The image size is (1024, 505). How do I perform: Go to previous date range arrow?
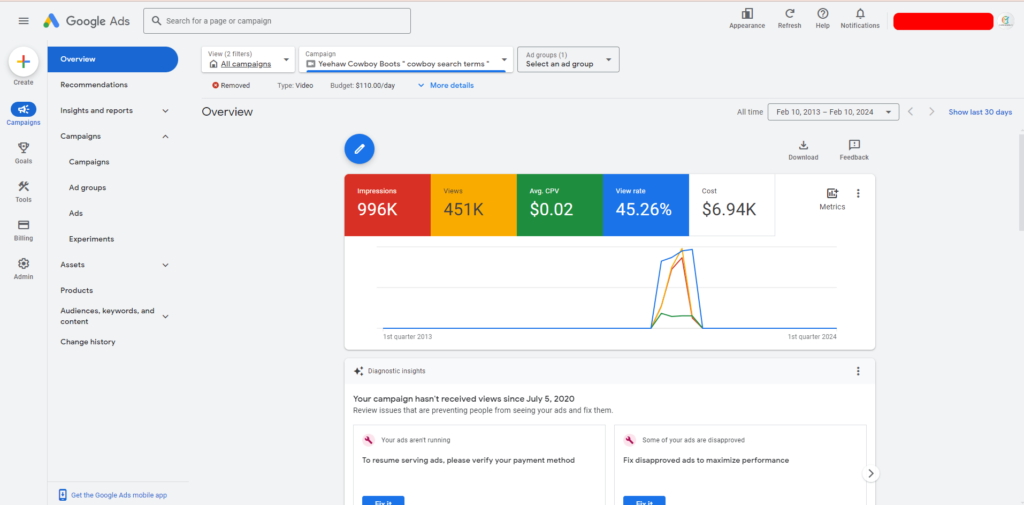(x=911, y=112)
